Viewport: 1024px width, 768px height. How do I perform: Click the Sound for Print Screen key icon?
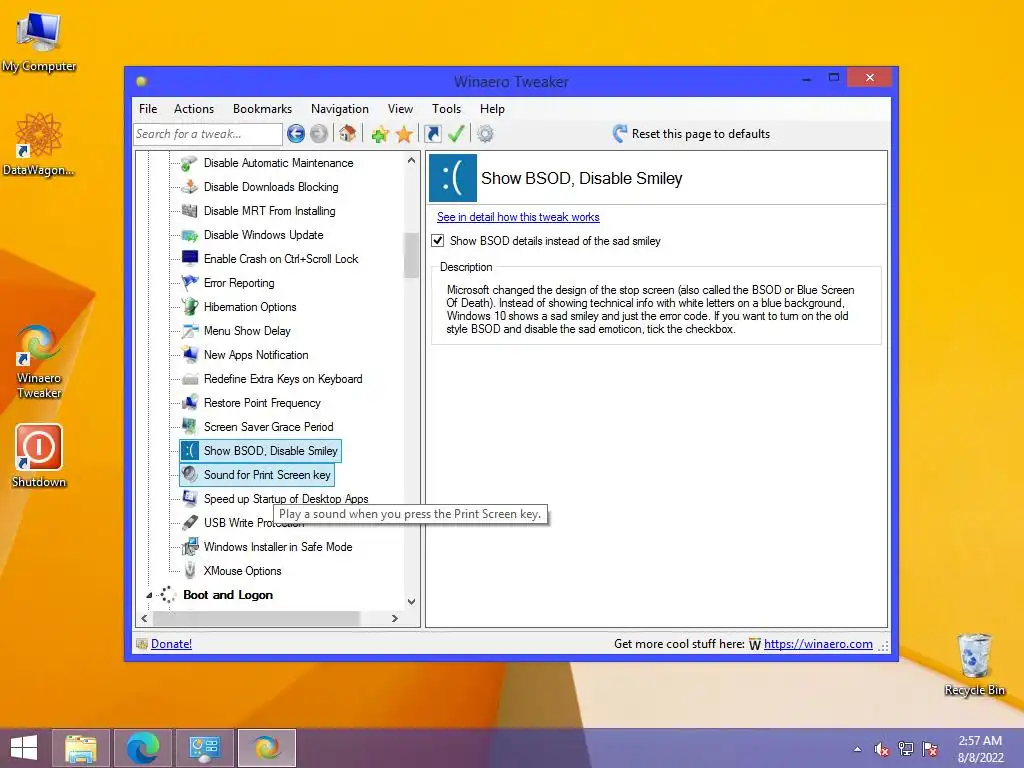189,475
